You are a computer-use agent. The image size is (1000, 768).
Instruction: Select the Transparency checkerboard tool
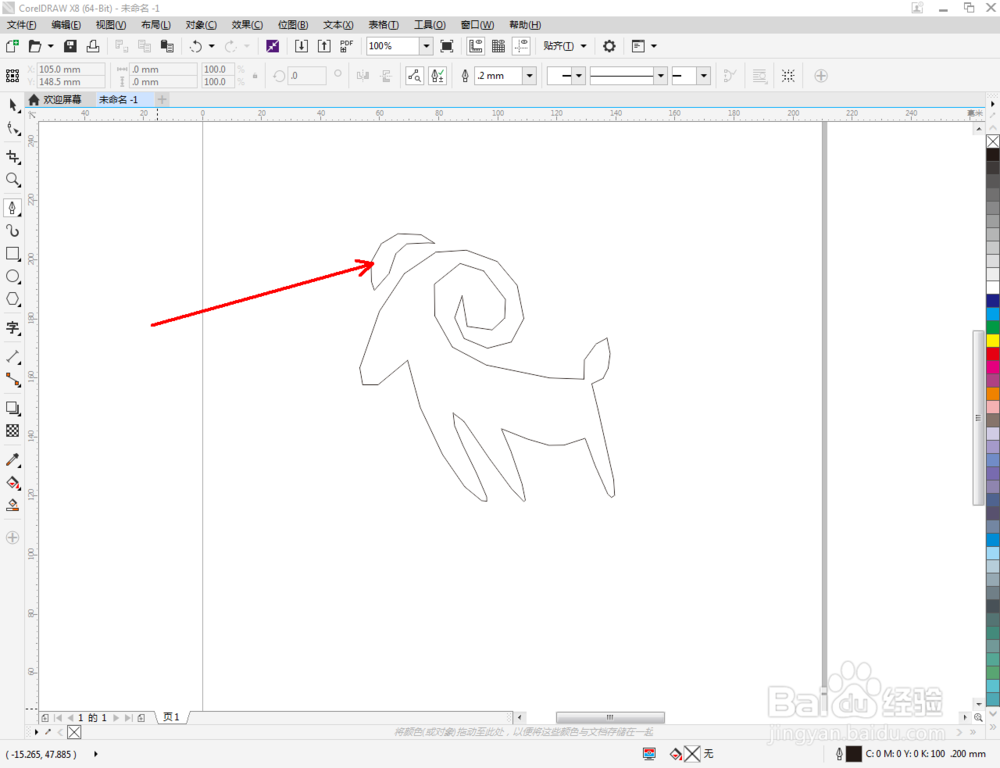[x=13, y=431]
